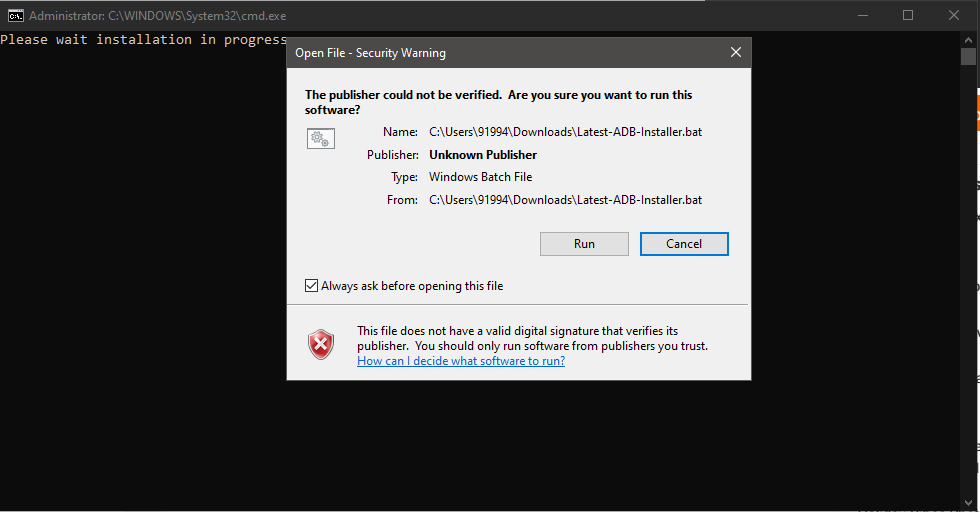Click the From file path value
This screenshot has width=980, height=512.
tap(565, 200)
